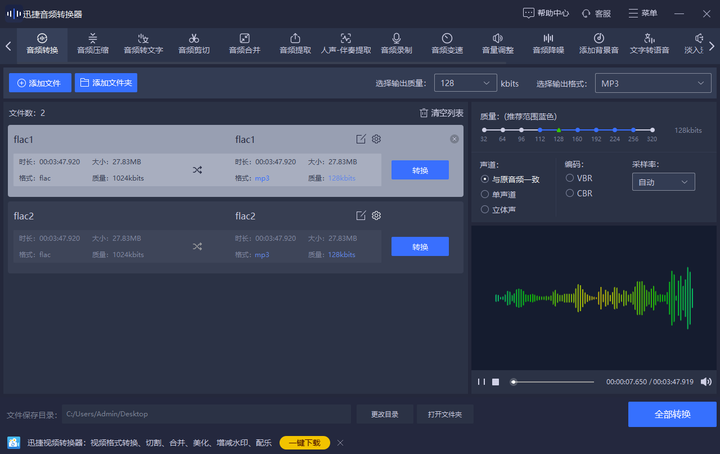Viewport: 720px width, 454px height.
Task: Click the save directory path field
Action: (x=206, y=414)
